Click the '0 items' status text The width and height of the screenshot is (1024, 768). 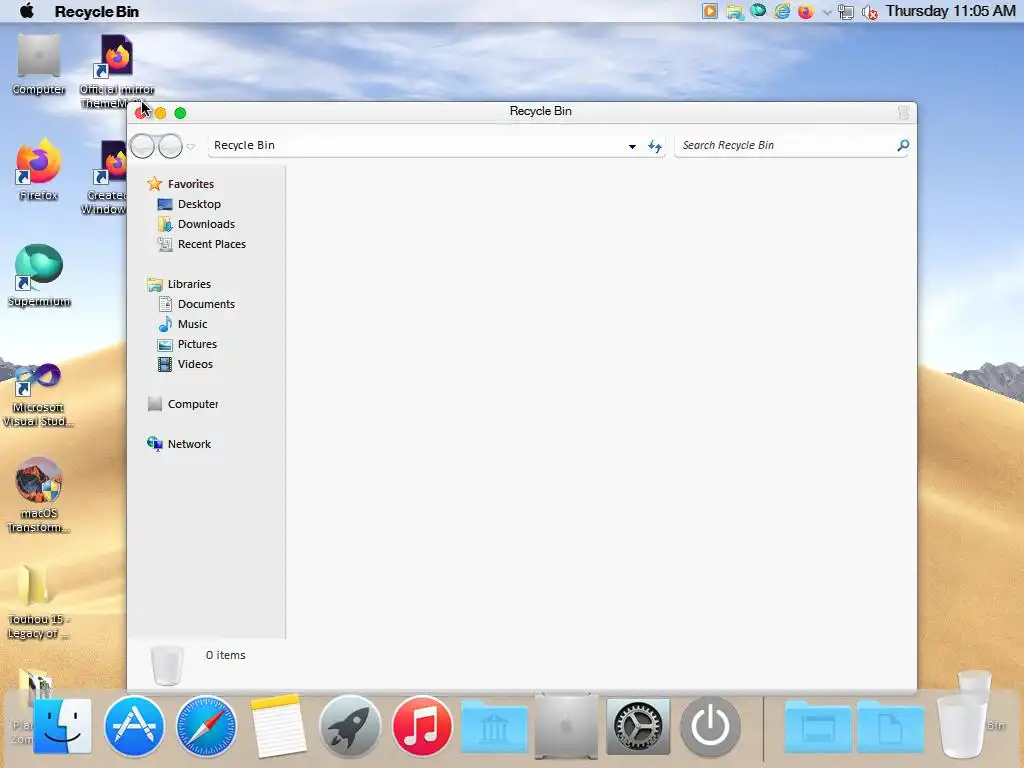226,655
